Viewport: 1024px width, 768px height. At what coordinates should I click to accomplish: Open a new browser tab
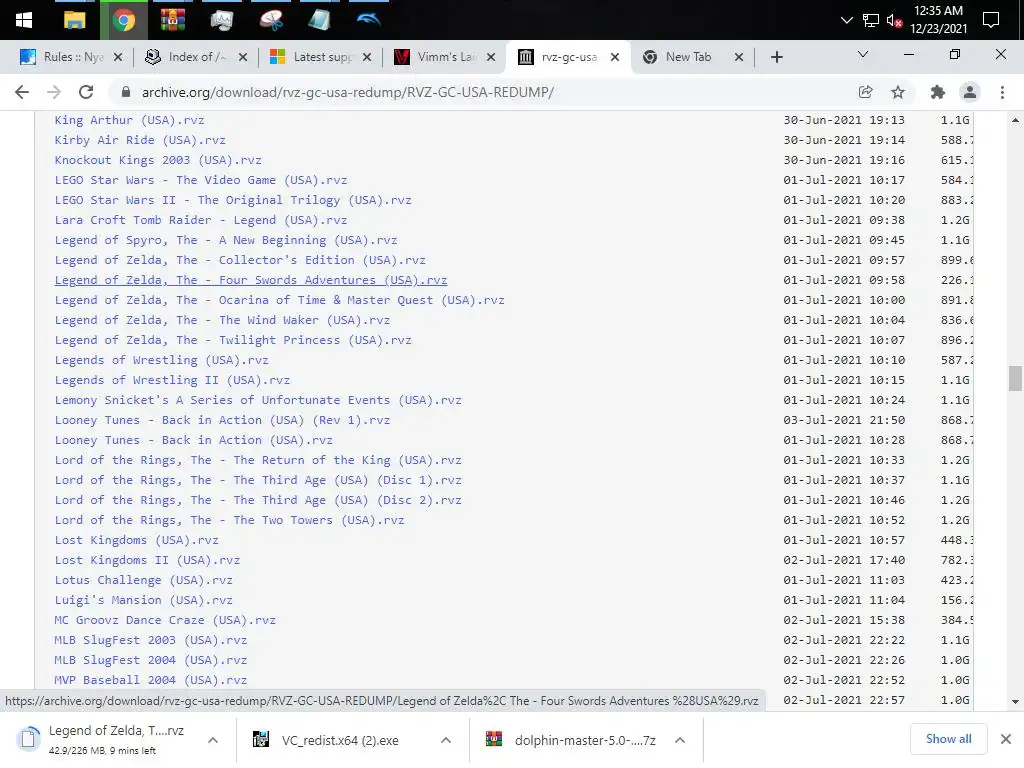pyautogui.click(x=776, y=57)
